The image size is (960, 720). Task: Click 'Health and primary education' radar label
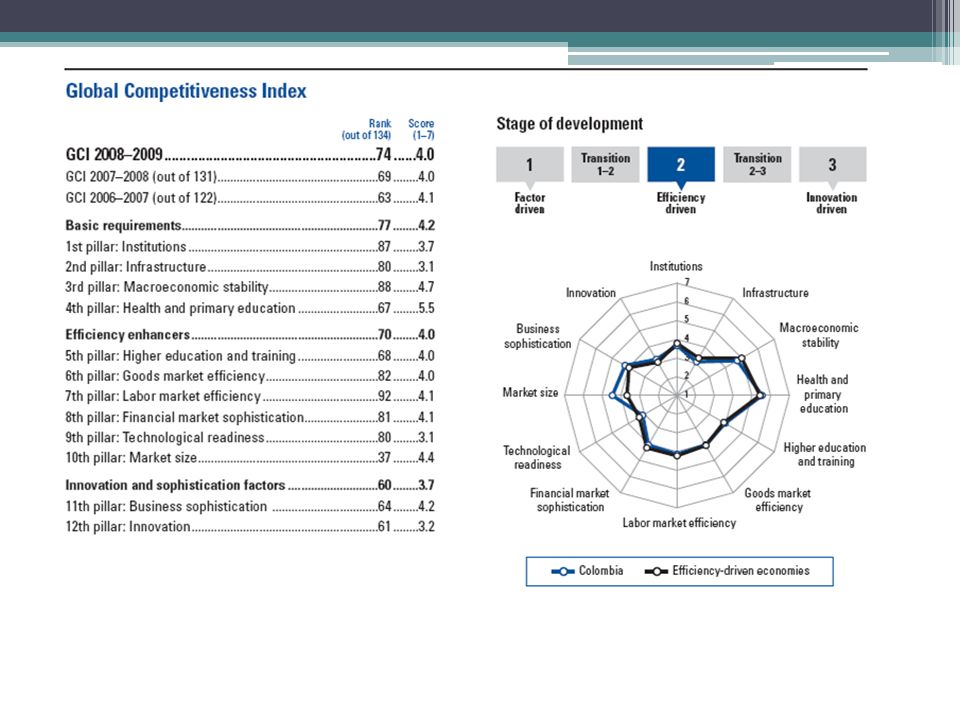click(x=823, y=394)
